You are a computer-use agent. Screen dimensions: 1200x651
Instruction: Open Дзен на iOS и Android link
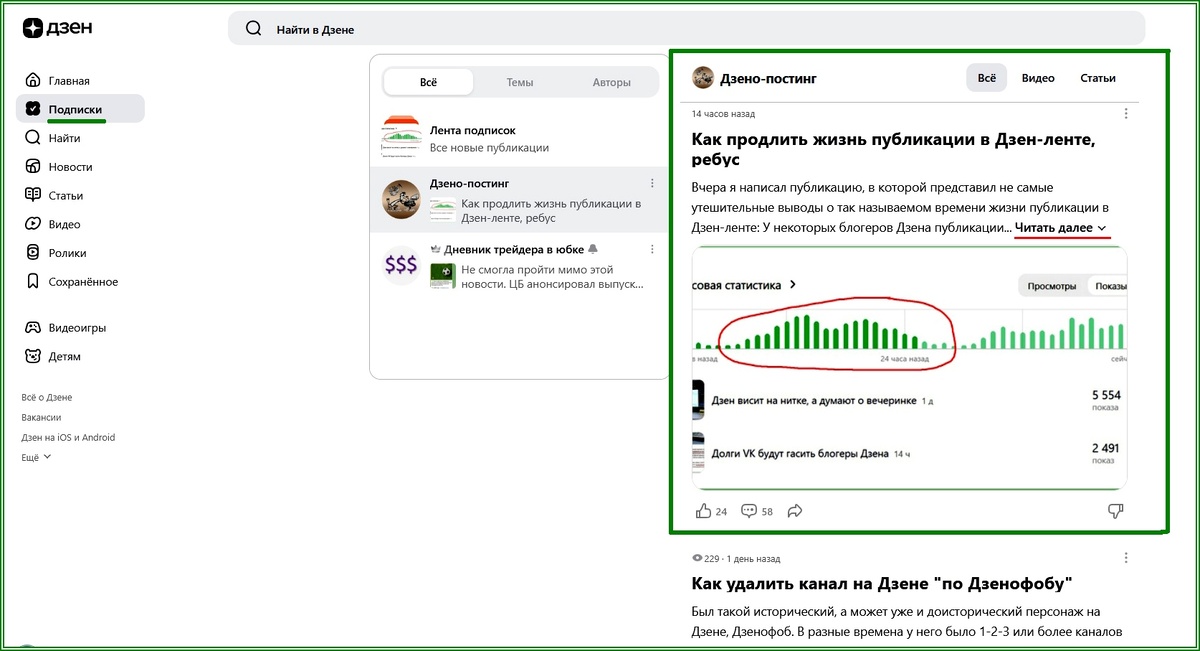(x=68, y=437)
